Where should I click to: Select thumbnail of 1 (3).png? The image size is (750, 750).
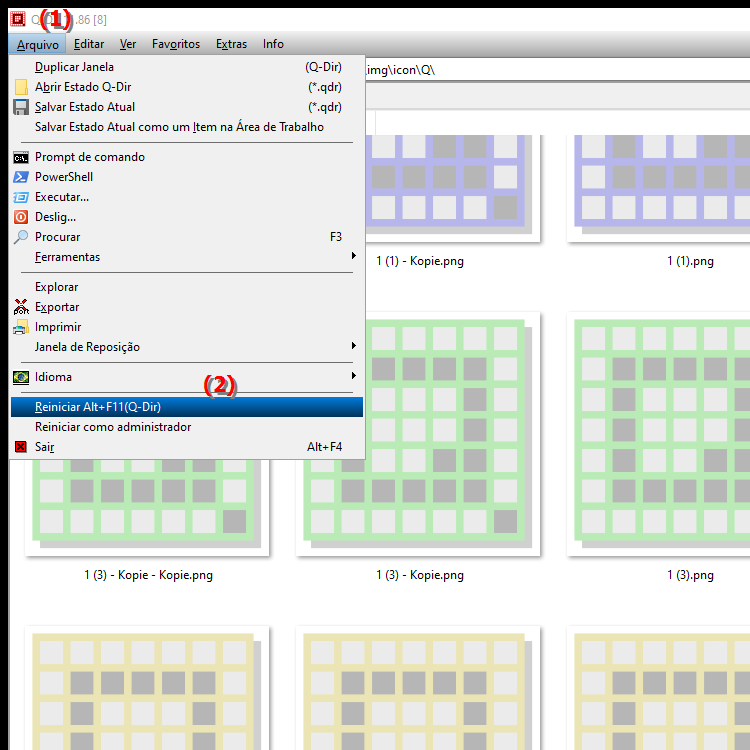tap(658, 434)
